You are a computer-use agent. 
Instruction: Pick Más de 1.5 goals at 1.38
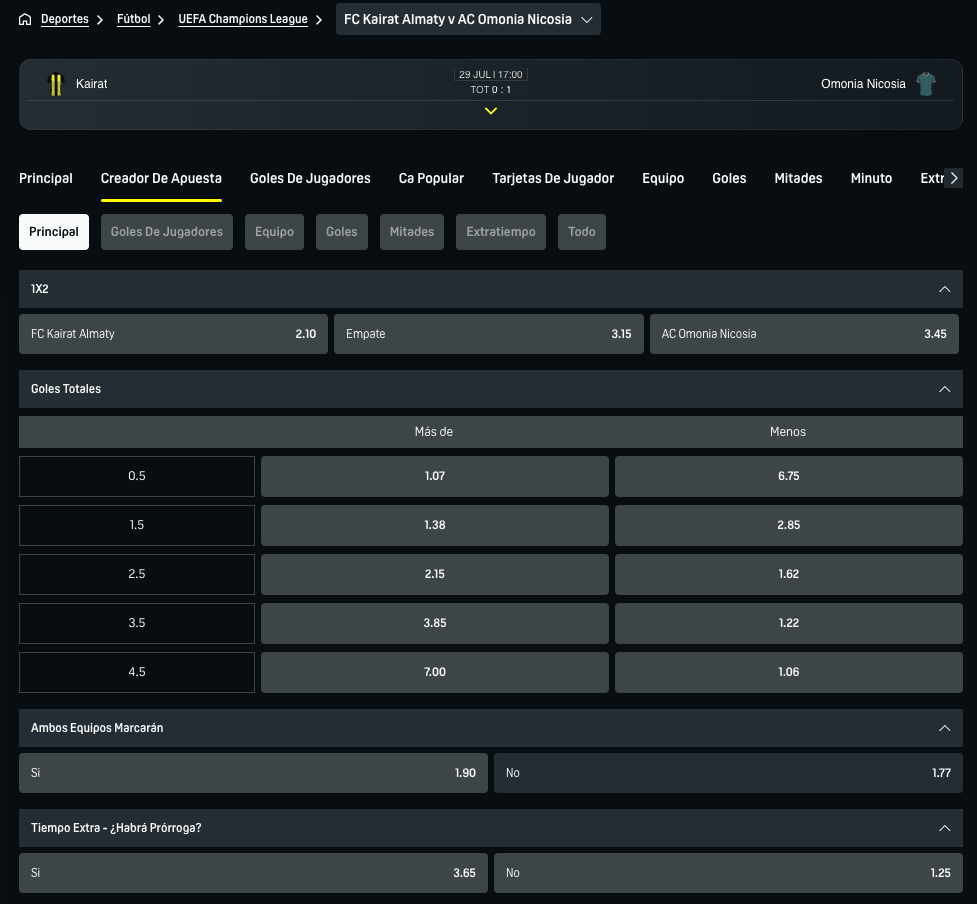click(435, 525)
